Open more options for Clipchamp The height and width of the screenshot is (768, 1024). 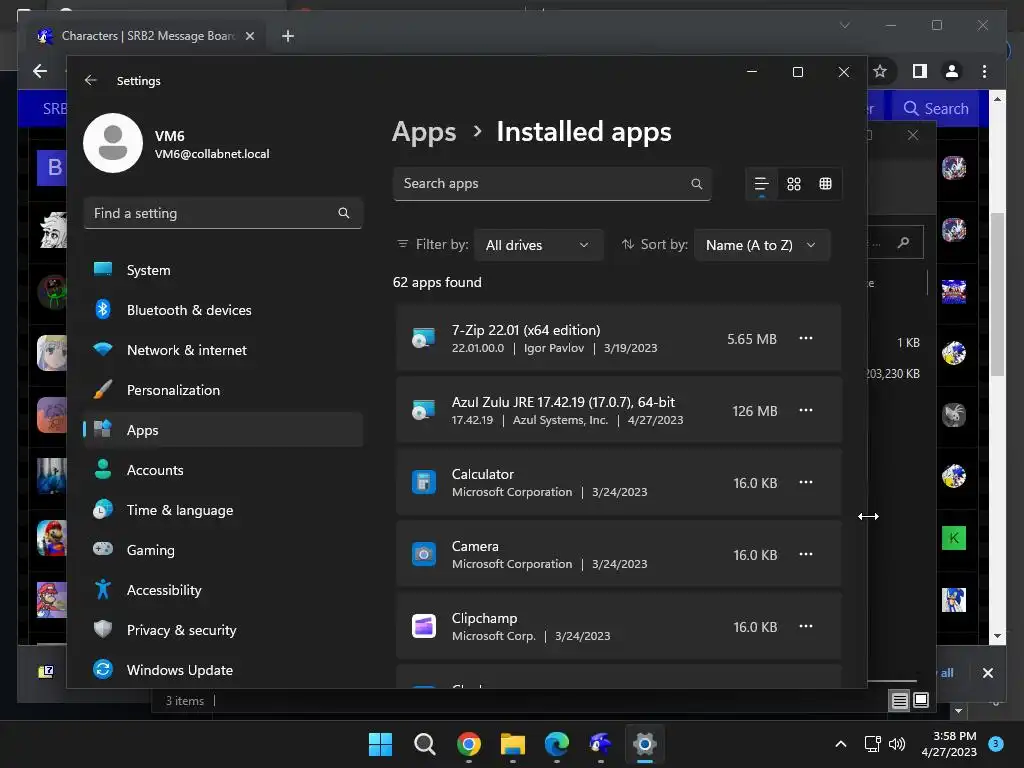(806, 626)
